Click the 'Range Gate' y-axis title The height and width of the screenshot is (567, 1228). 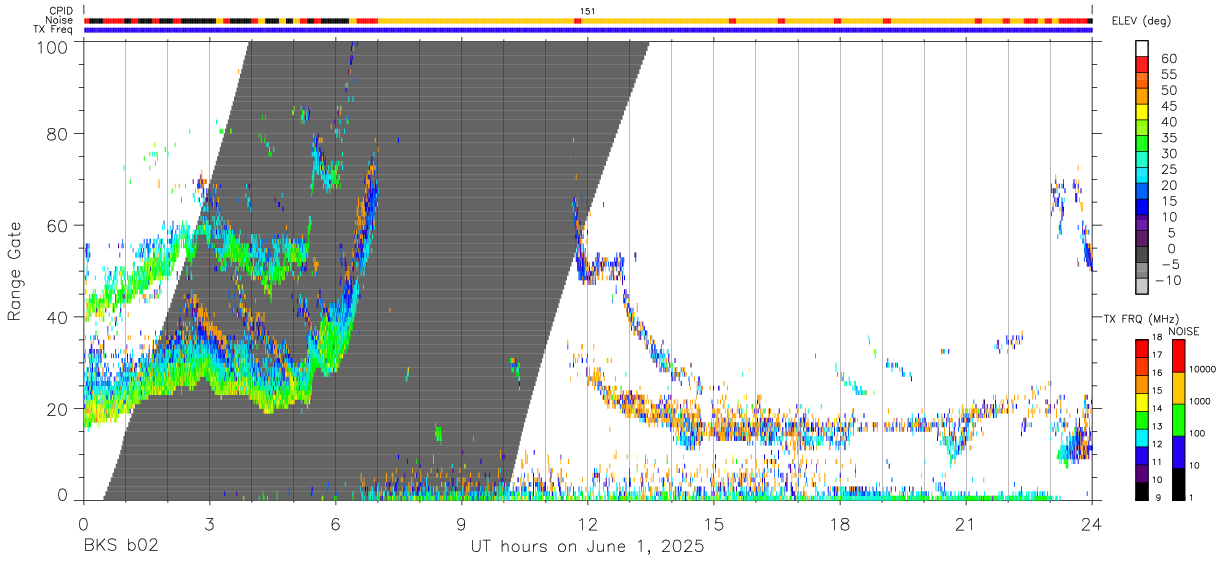15,270
